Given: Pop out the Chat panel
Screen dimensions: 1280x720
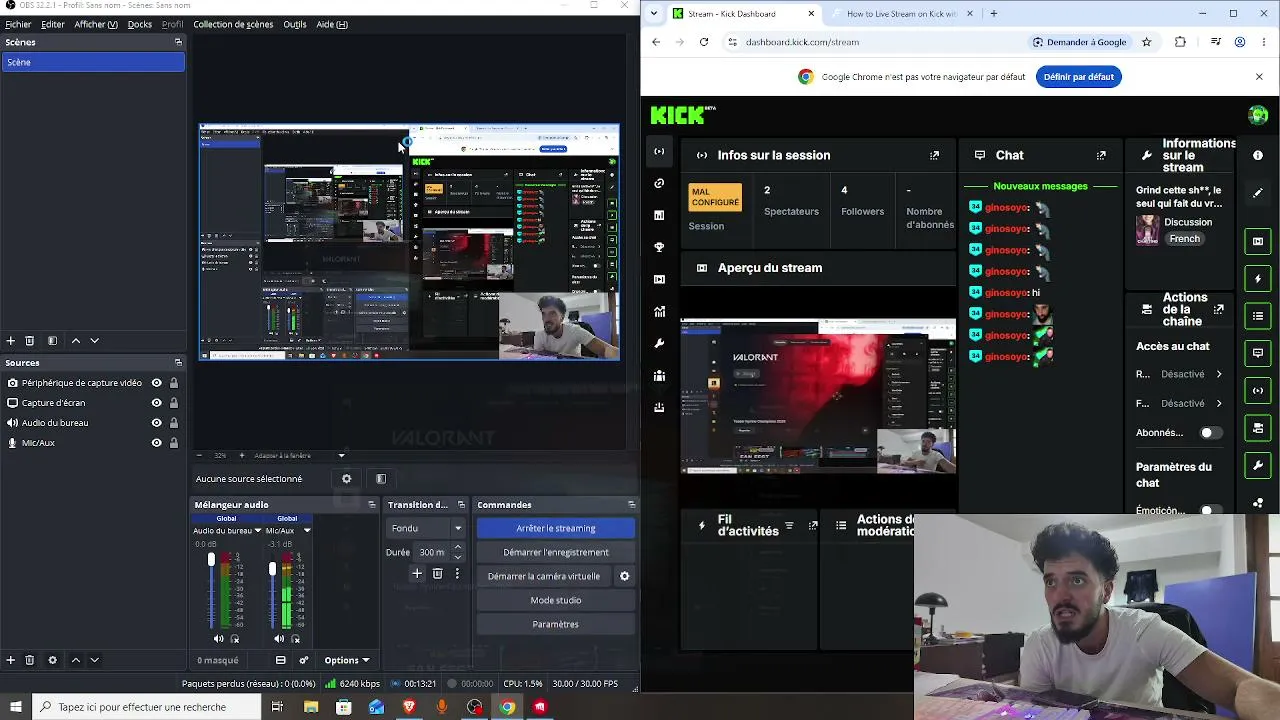Looking at the screenshot, I should 1101,155.
